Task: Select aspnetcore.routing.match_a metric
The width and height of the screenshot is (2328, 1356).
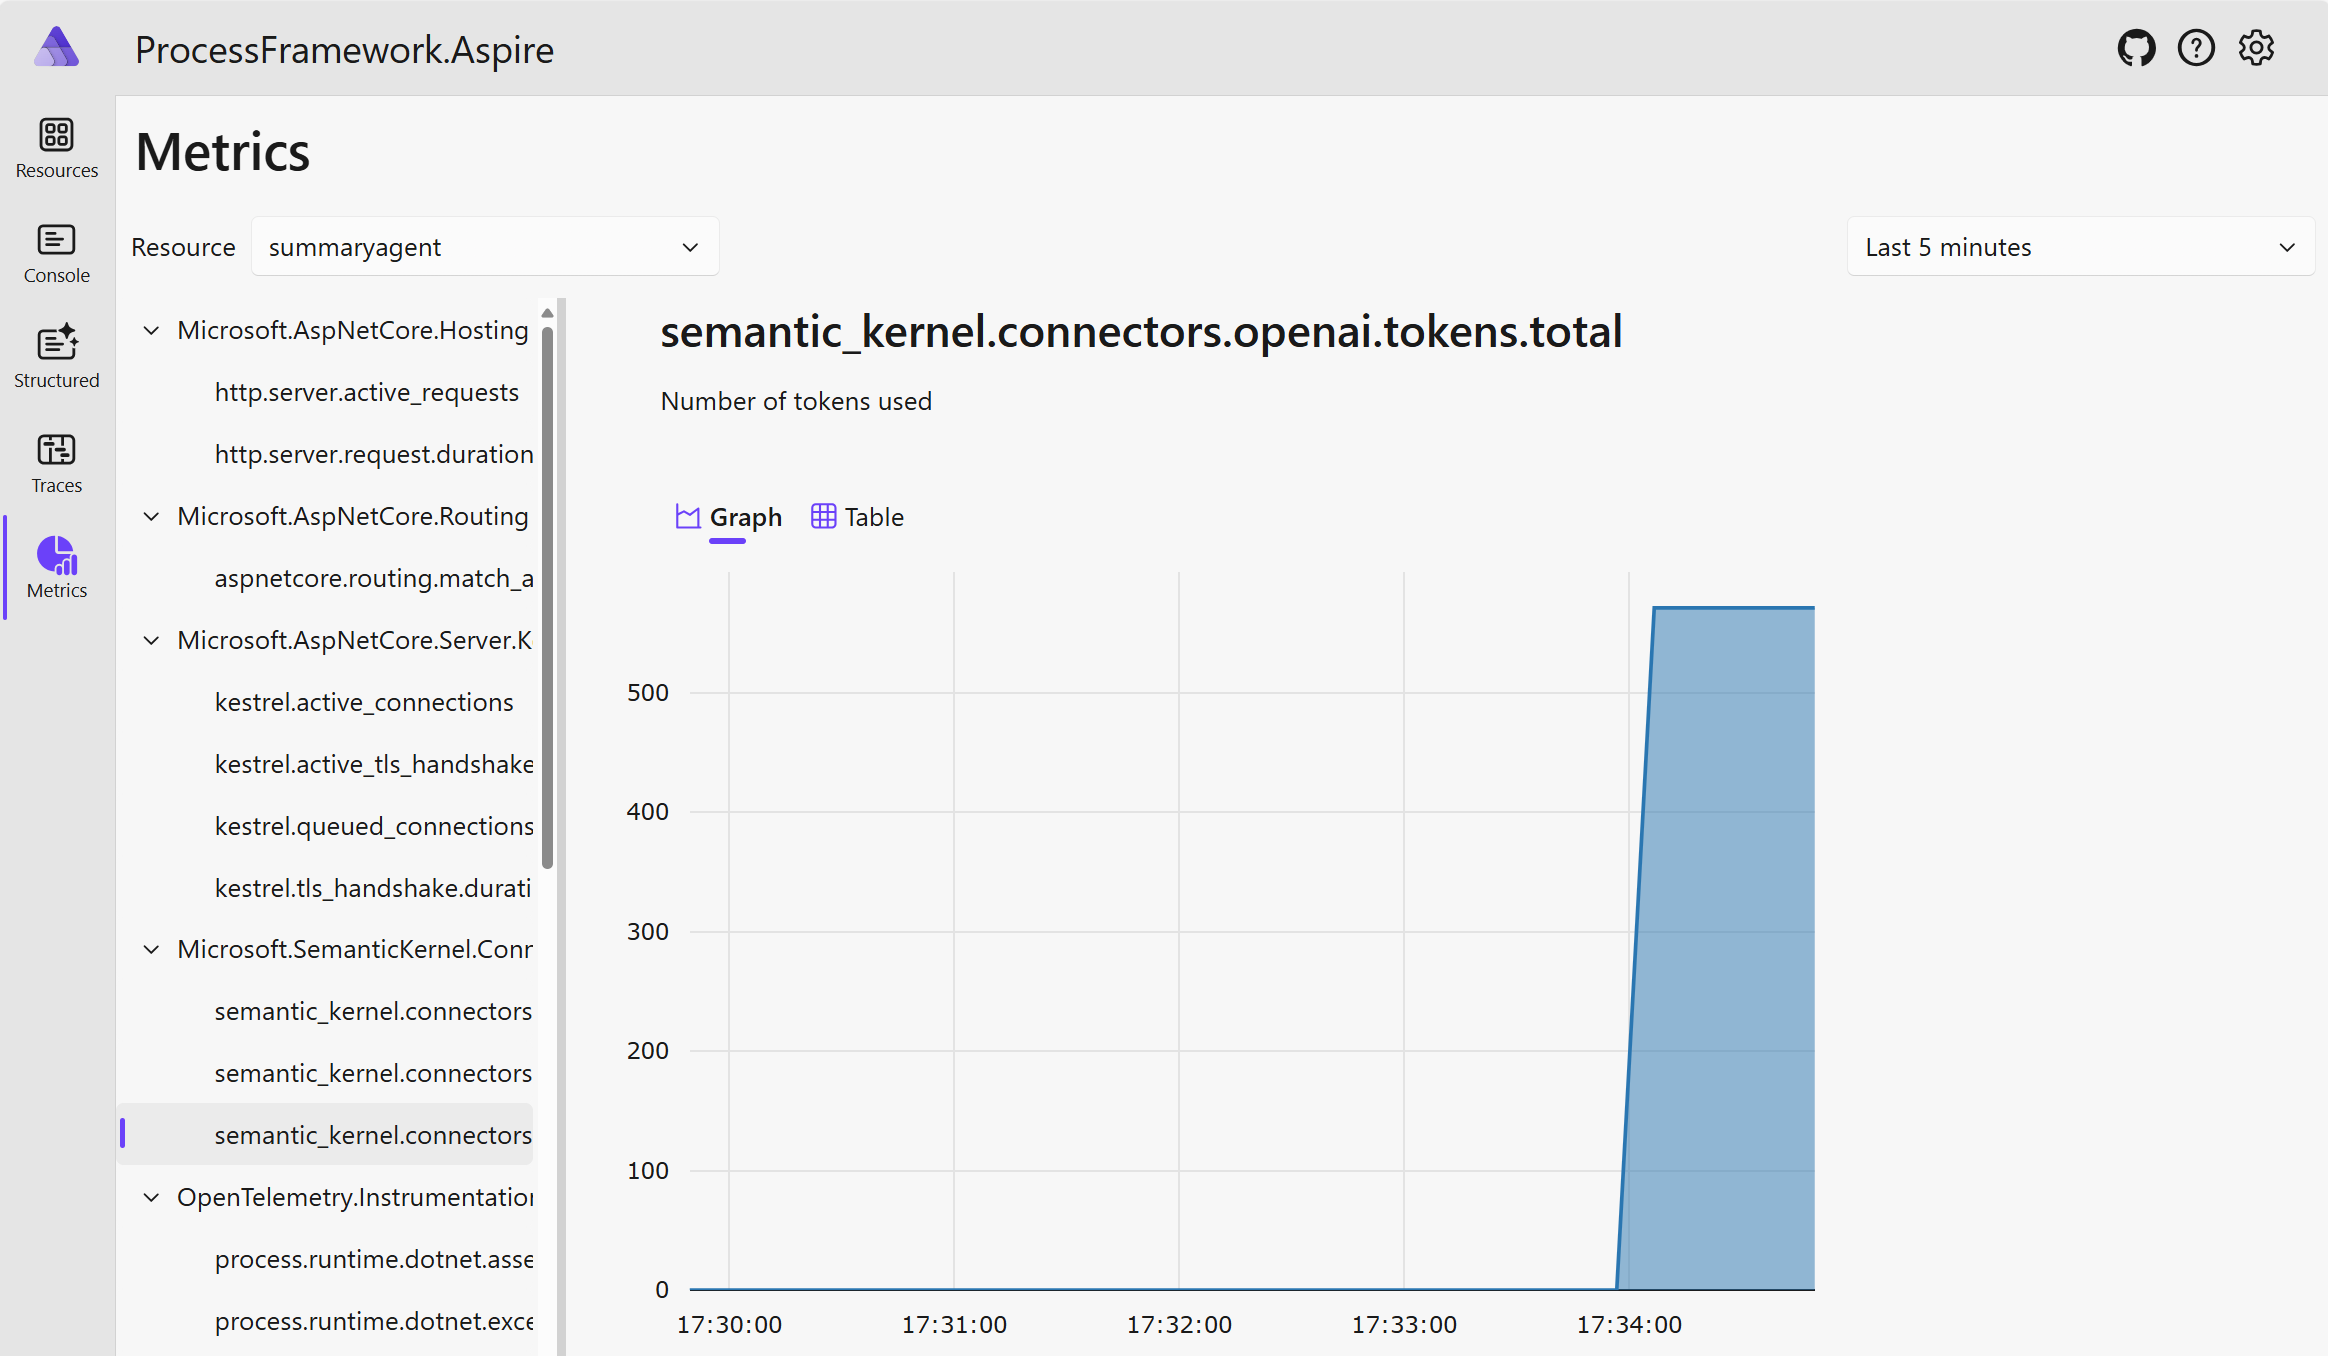Action: point(374,579)
